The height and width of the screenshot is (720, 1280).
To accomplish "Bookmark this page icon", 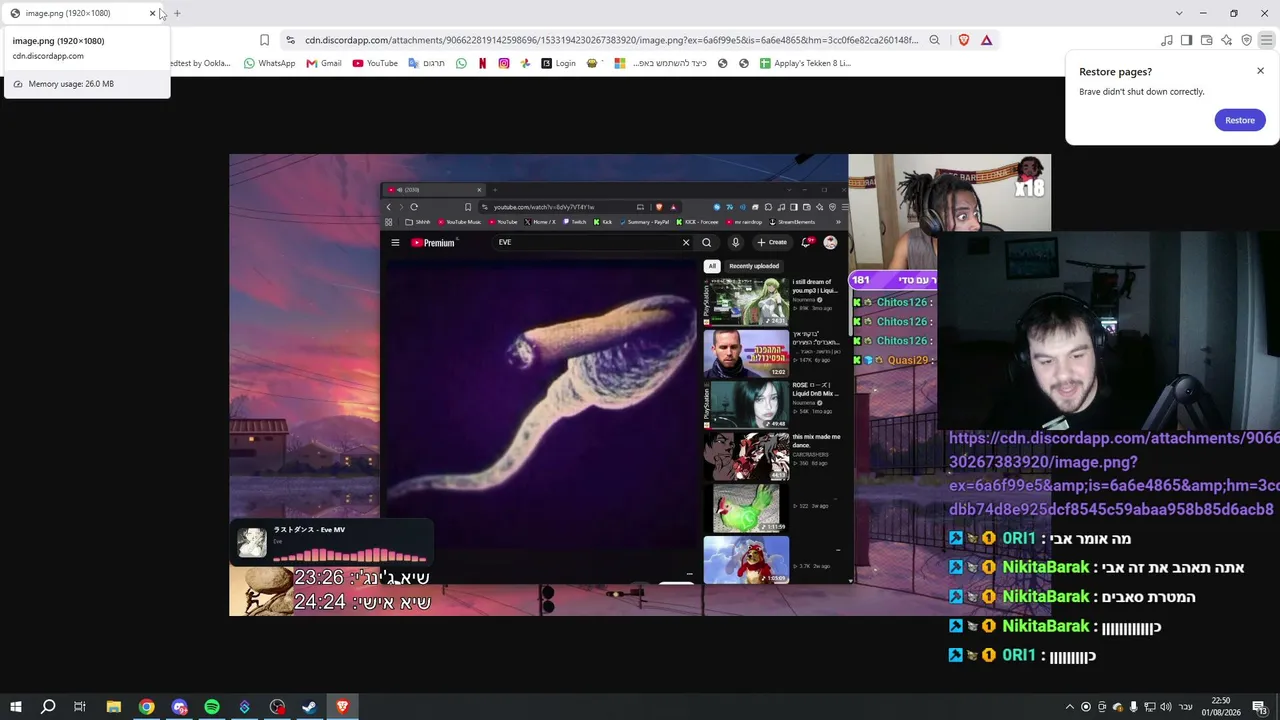I will pos(264,40).
